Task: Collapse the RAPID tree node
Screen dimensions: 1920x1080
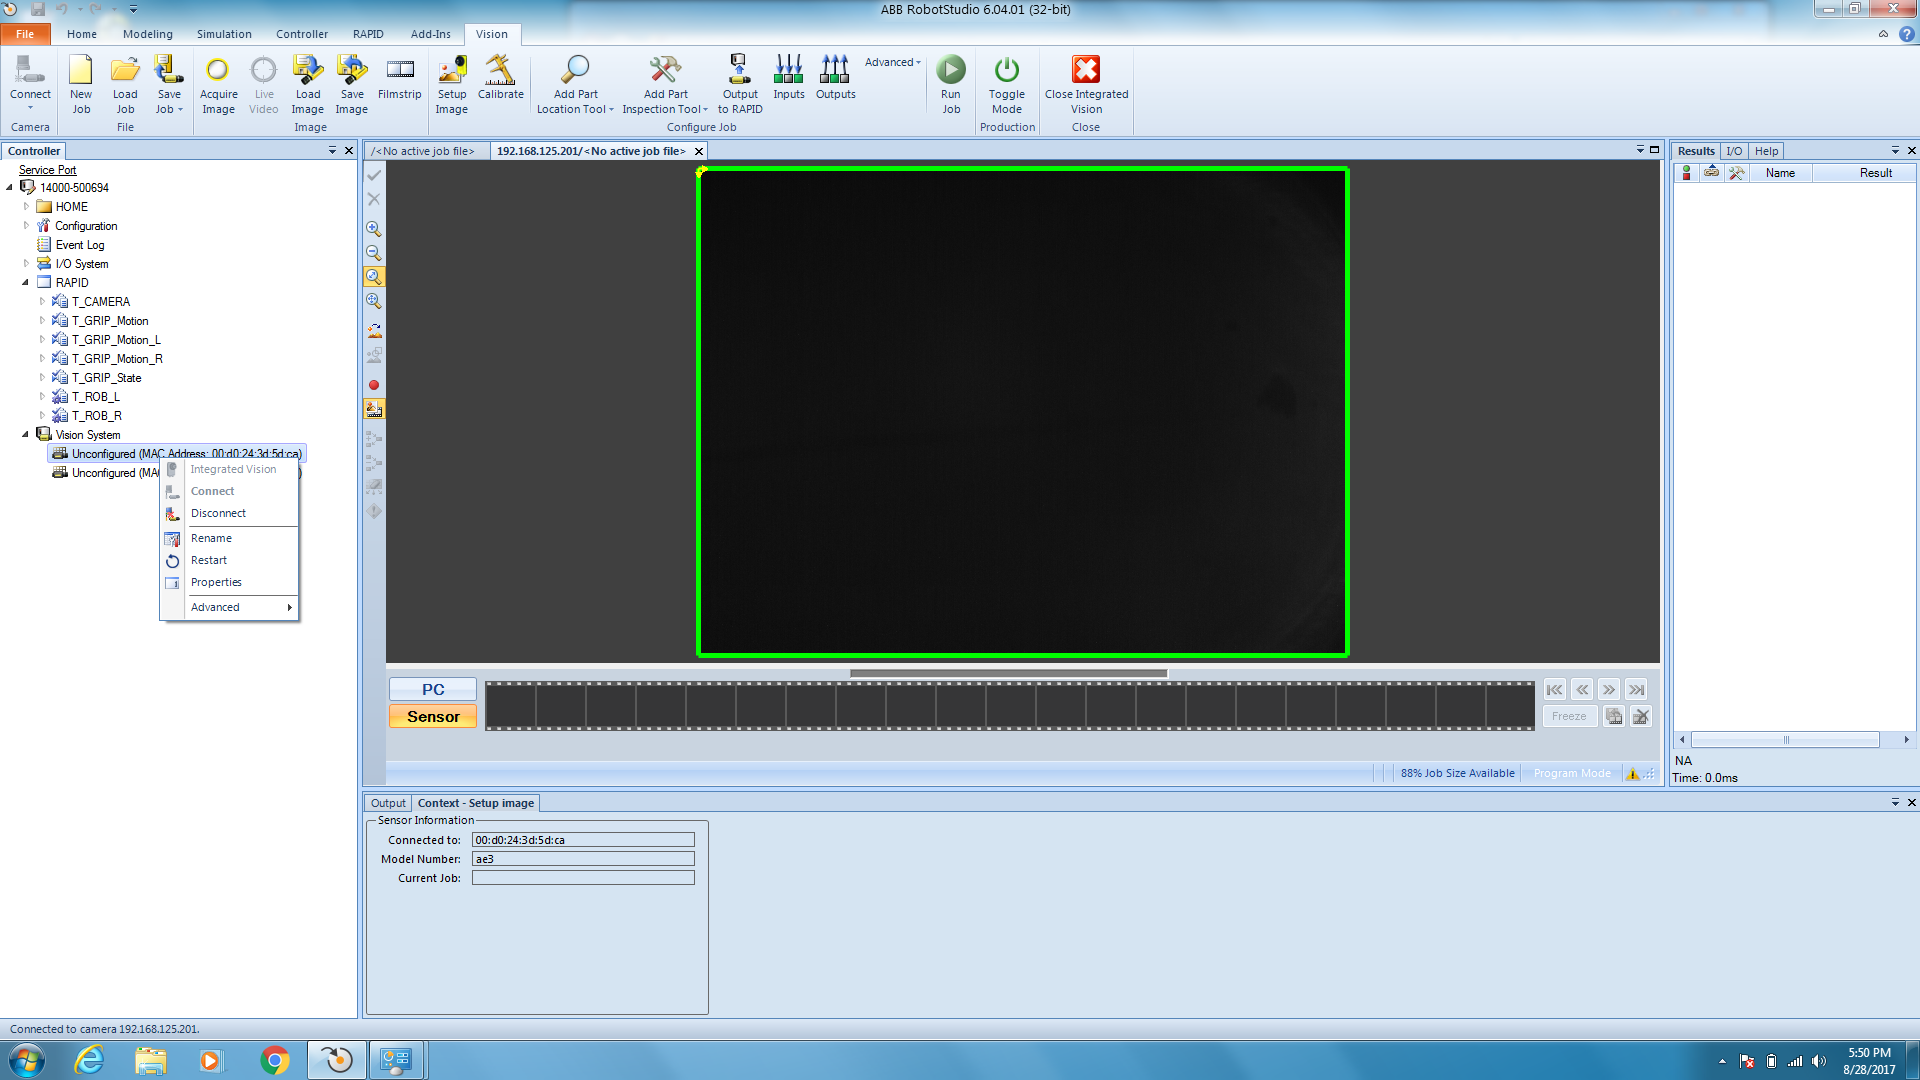Action: 26,283
